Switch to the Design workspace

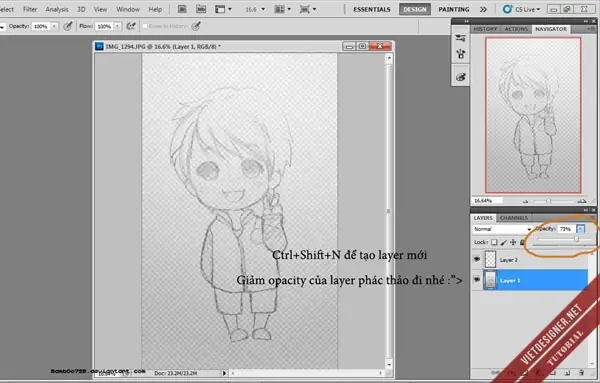[x=415, y=9]
